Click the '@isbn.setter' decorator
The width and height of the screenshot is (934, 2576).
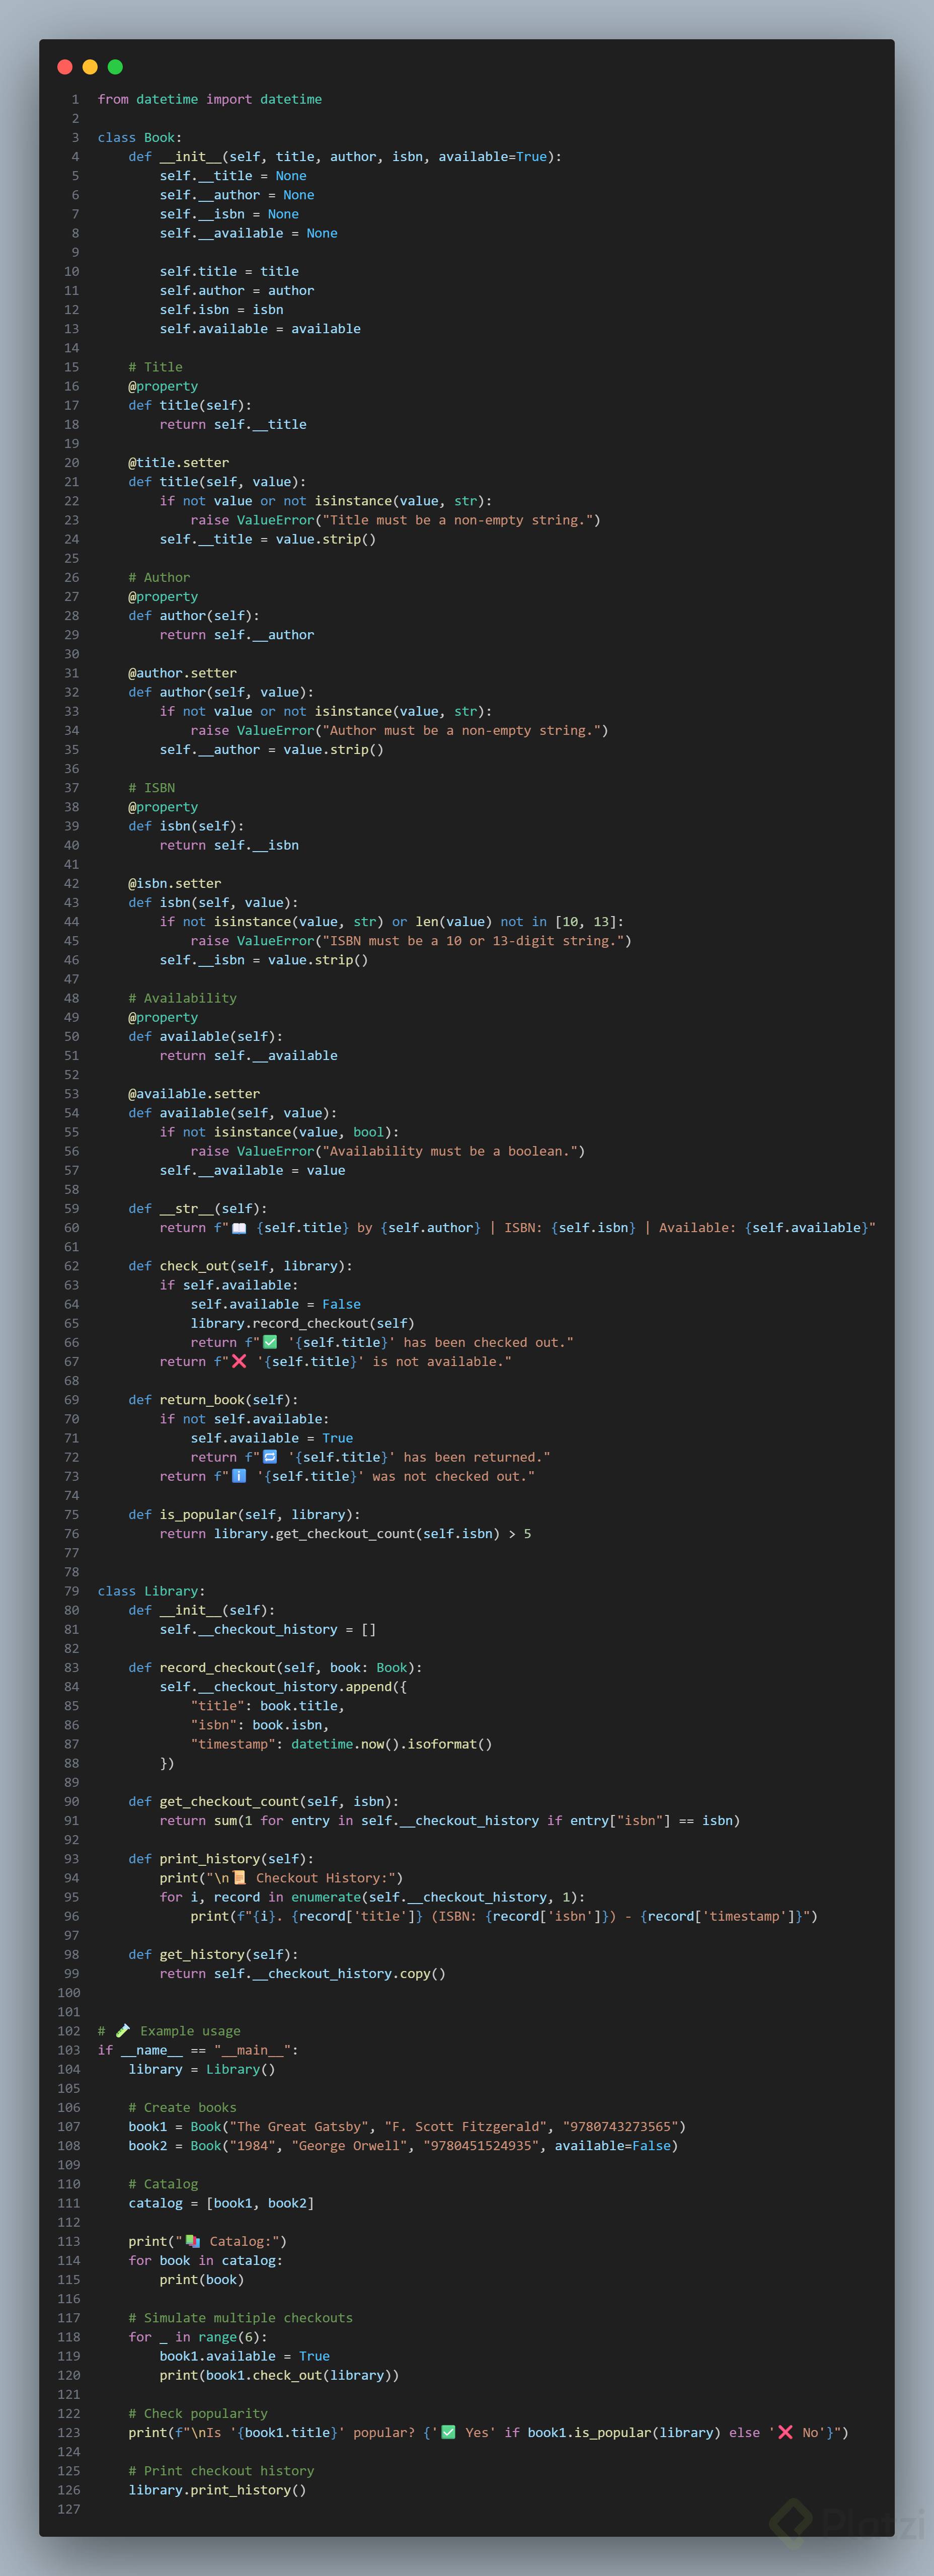pos(175,883)
